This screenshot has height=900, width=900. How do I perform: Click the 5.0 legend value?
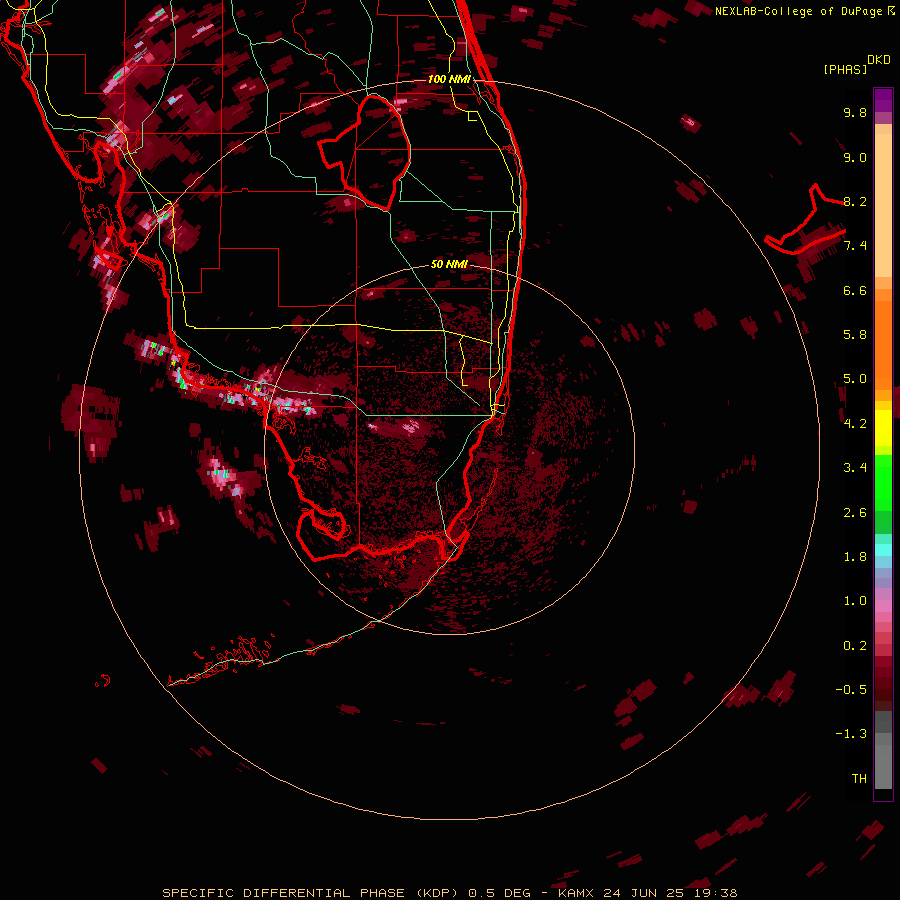(855, 379)
